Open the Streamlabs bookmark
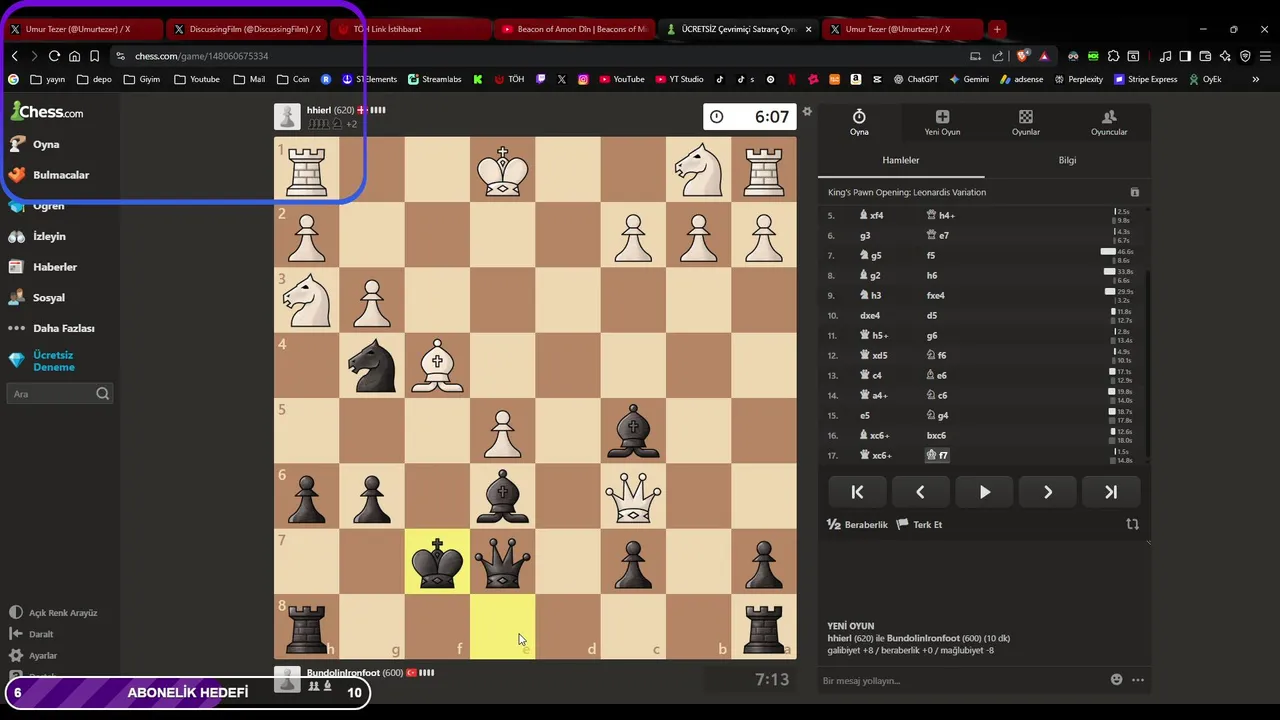Screen dimensions: 1280x720 (434, 79)
